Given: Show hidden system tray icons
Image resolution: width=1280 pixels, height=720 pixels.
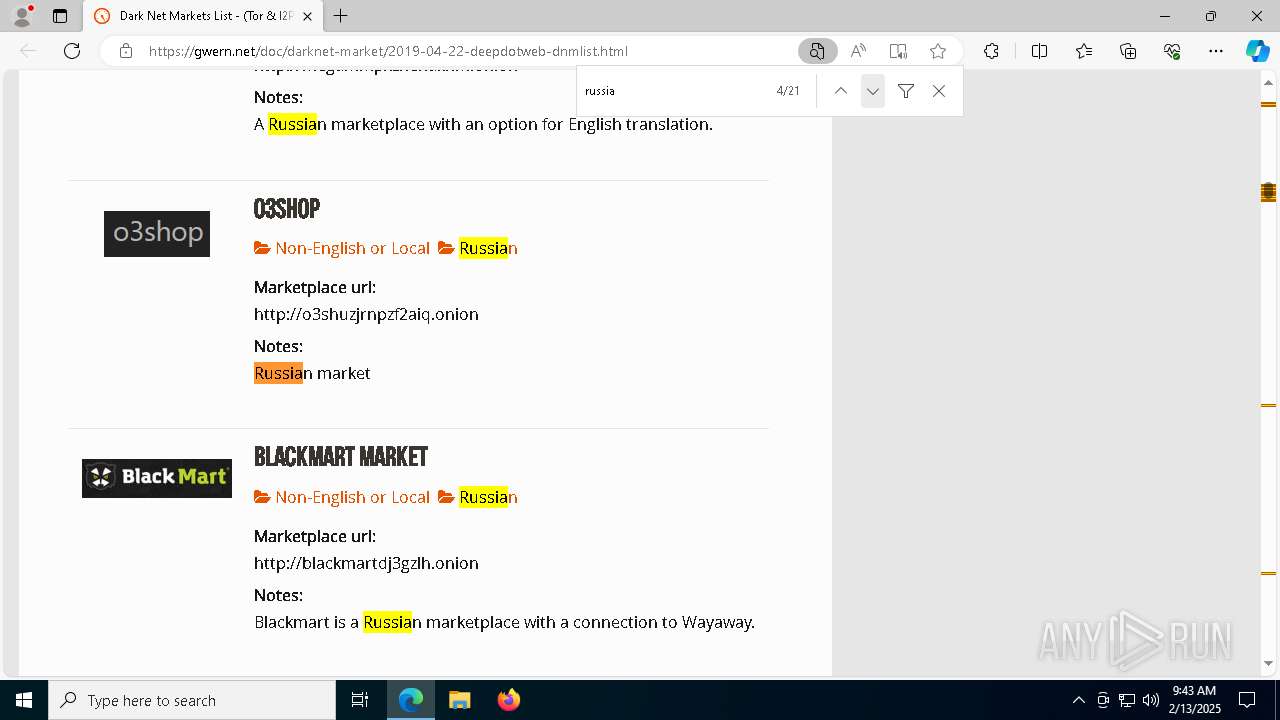Looking at the screenshot, I should click(x=1078, y=700).
